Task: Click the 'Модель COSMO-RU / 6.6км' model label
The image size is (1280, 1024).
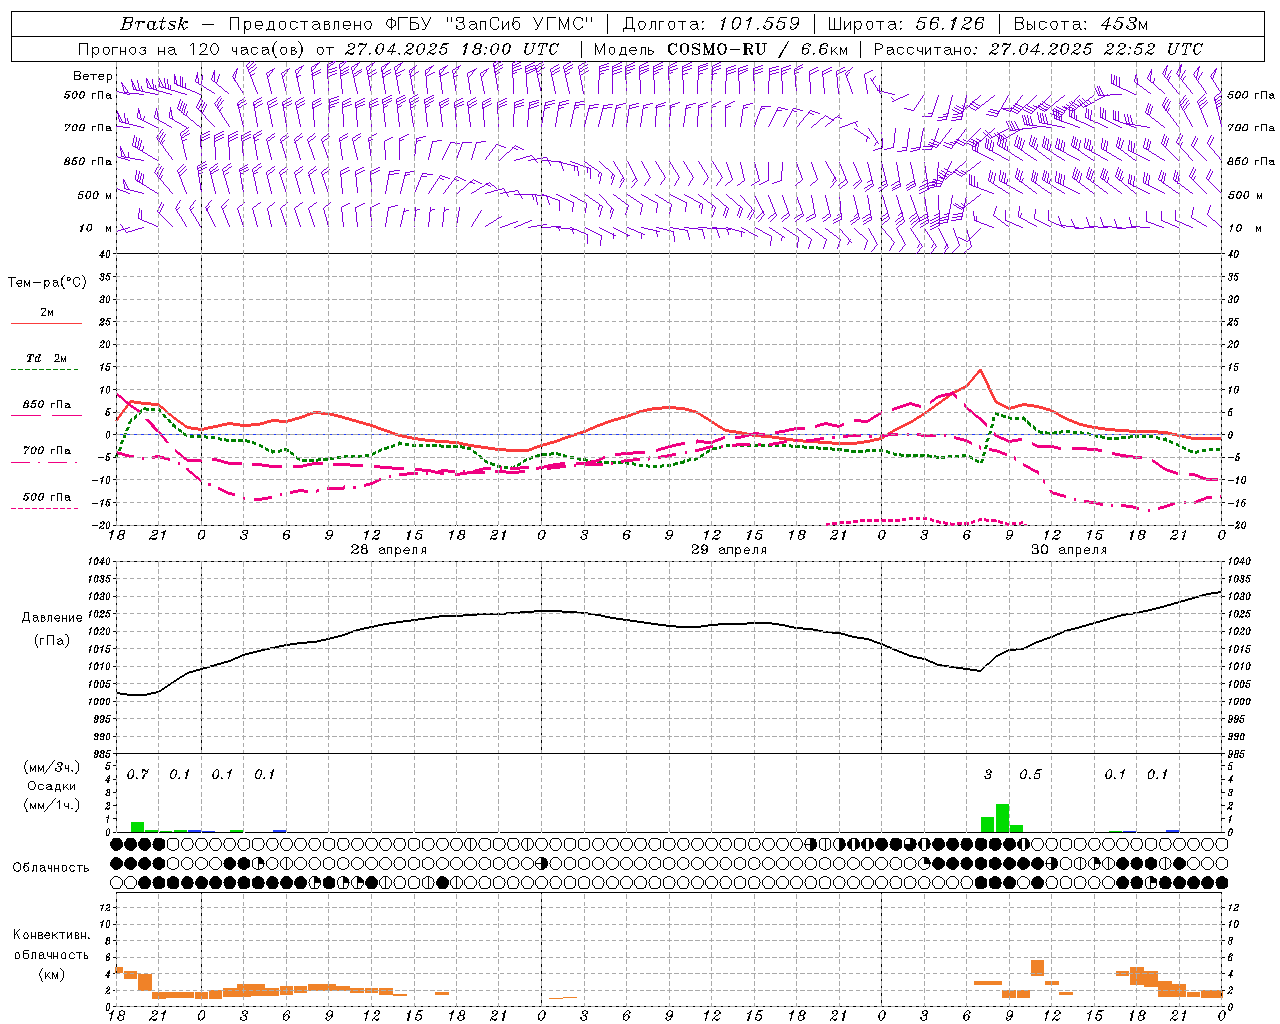Action: point(720,49)
